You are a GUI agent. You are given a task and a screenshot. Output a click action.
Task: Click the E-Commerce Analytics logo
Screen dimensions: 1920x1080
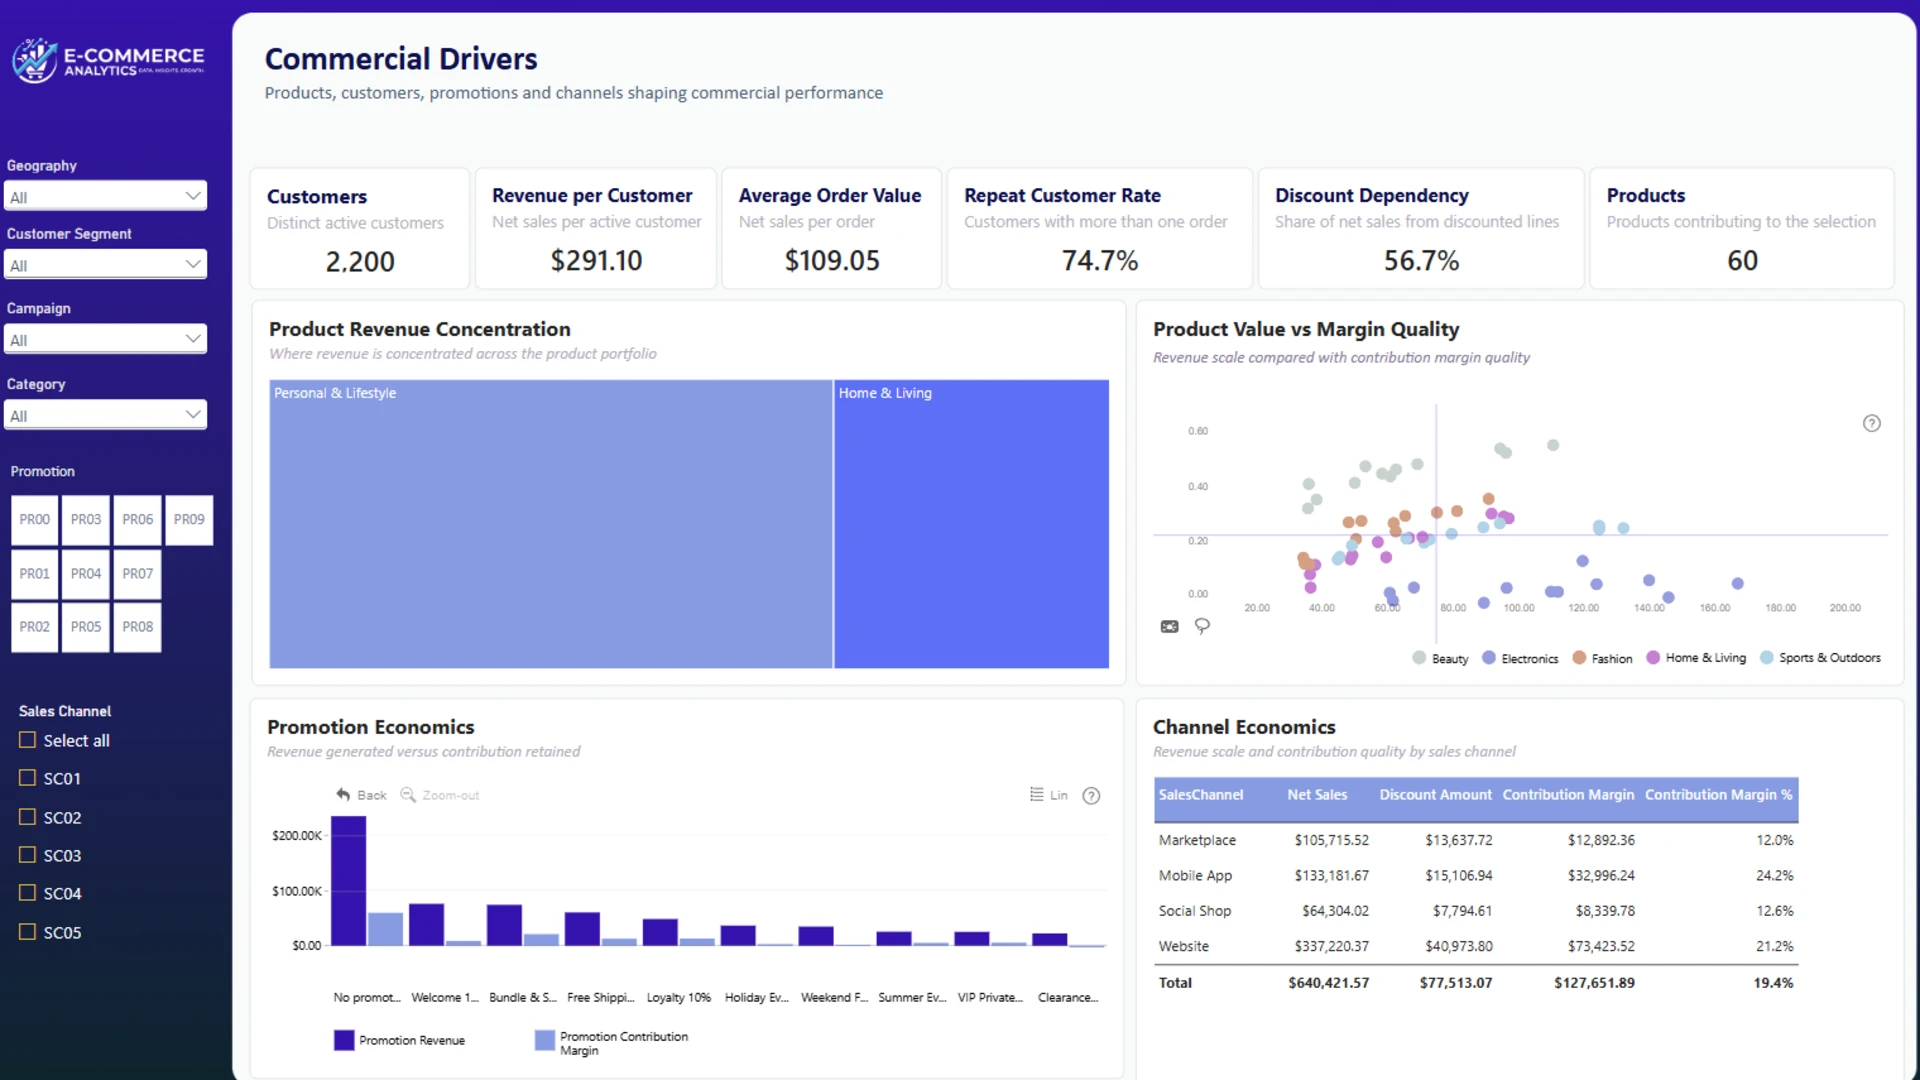pos(108,60)
